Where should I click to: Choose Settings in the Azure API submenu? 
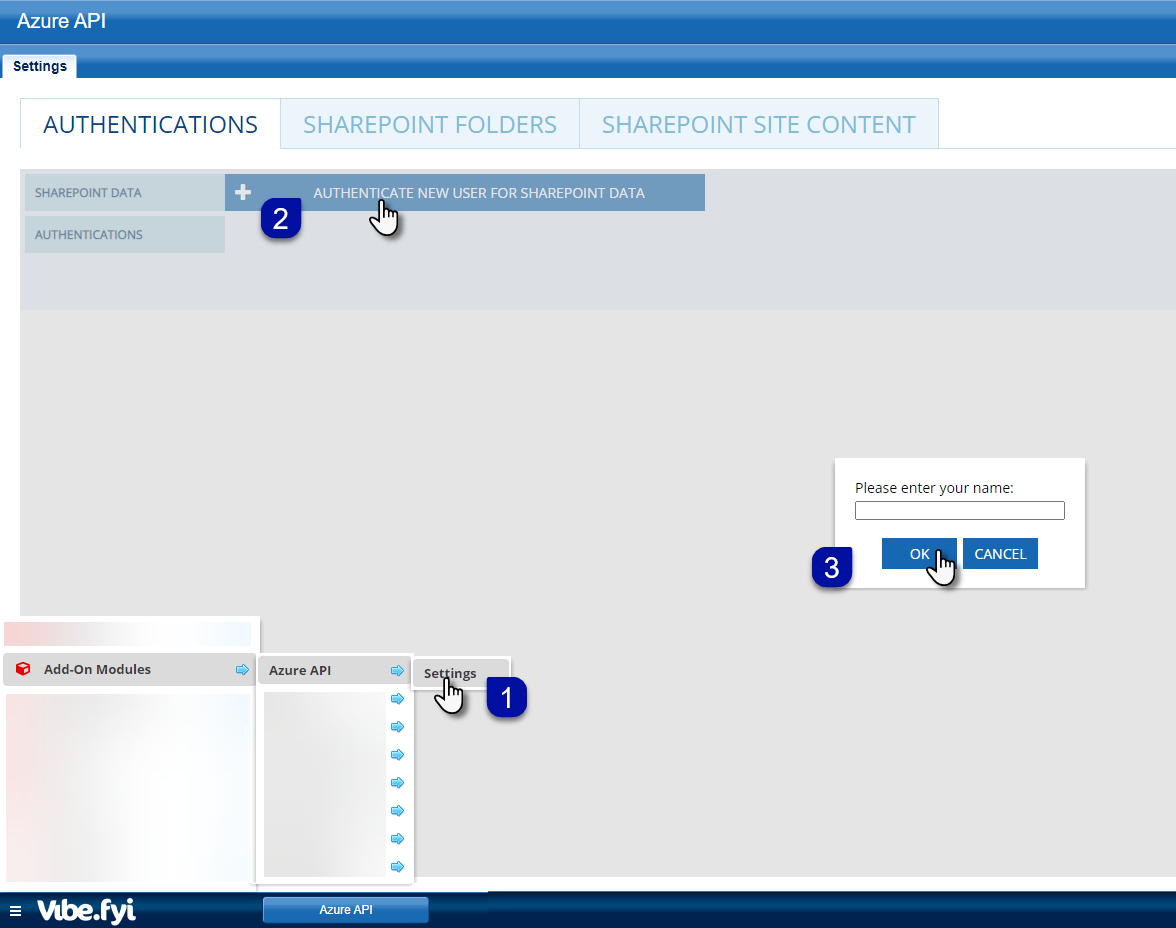pos(460,673)
